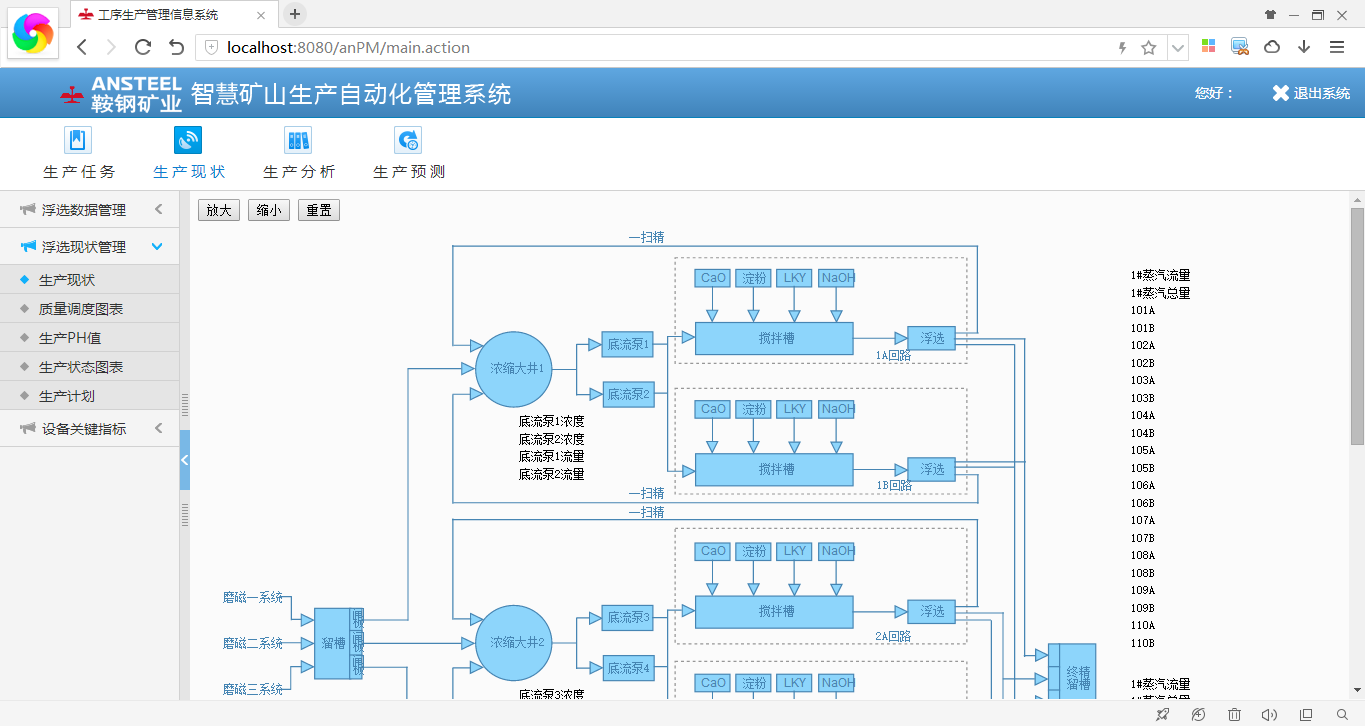Collapse the left sidebar with the splitter arrow
Screen dimensions: 1365x726
pyautogui.click(x=184, y=459)
